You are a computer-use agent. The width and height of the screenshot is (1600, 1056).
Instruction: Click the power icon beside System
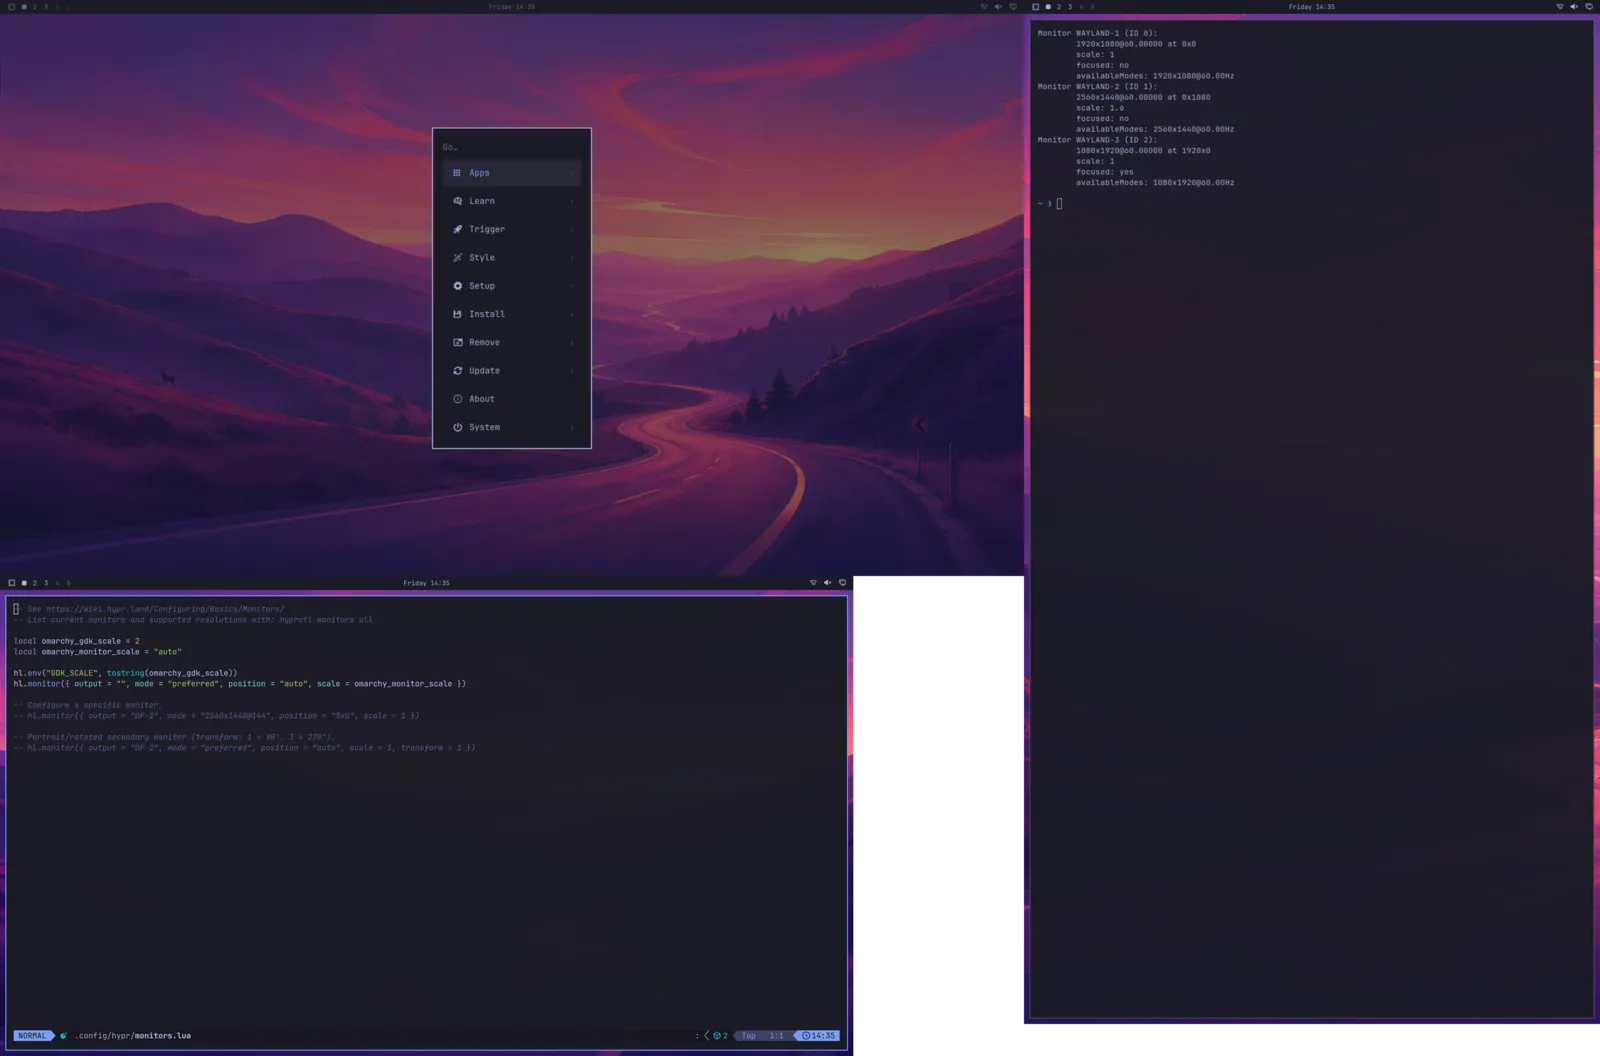(457, 427)
